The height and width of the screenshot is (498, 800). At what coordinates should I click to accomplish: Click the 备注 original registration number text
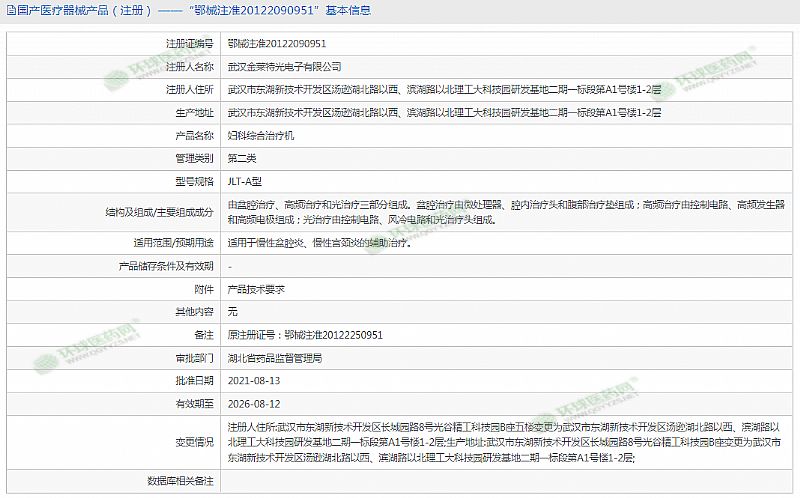(x=306, y=334)
